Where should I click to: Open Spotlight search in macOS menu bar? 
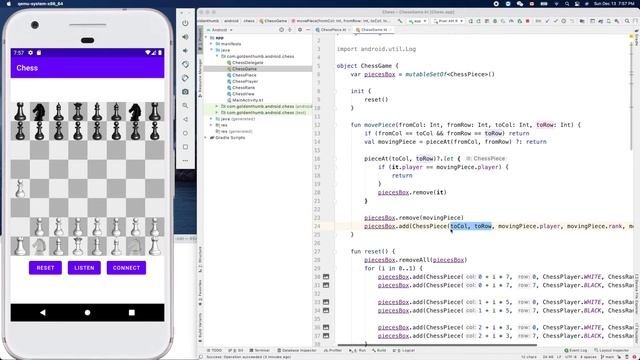[x=567, y=4]
